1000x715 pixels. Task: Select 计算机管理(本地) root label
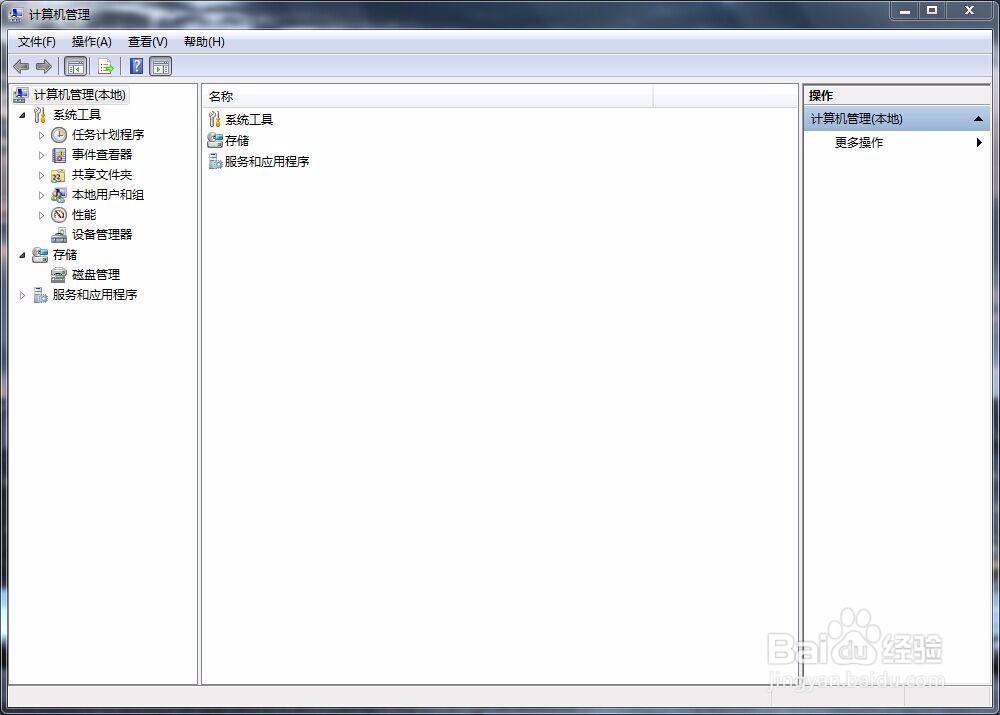click(80, 95)
